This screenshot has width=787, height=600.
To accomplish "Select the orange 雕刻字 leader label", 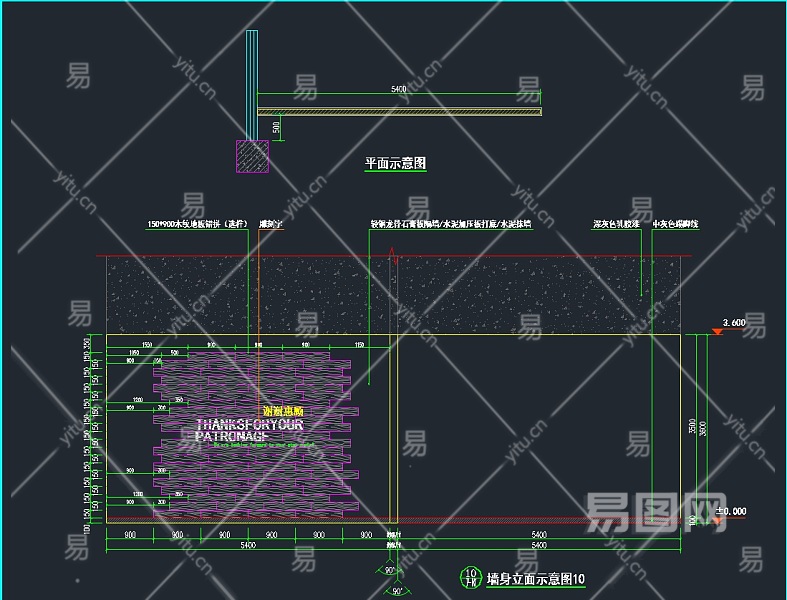I will 271,224.
